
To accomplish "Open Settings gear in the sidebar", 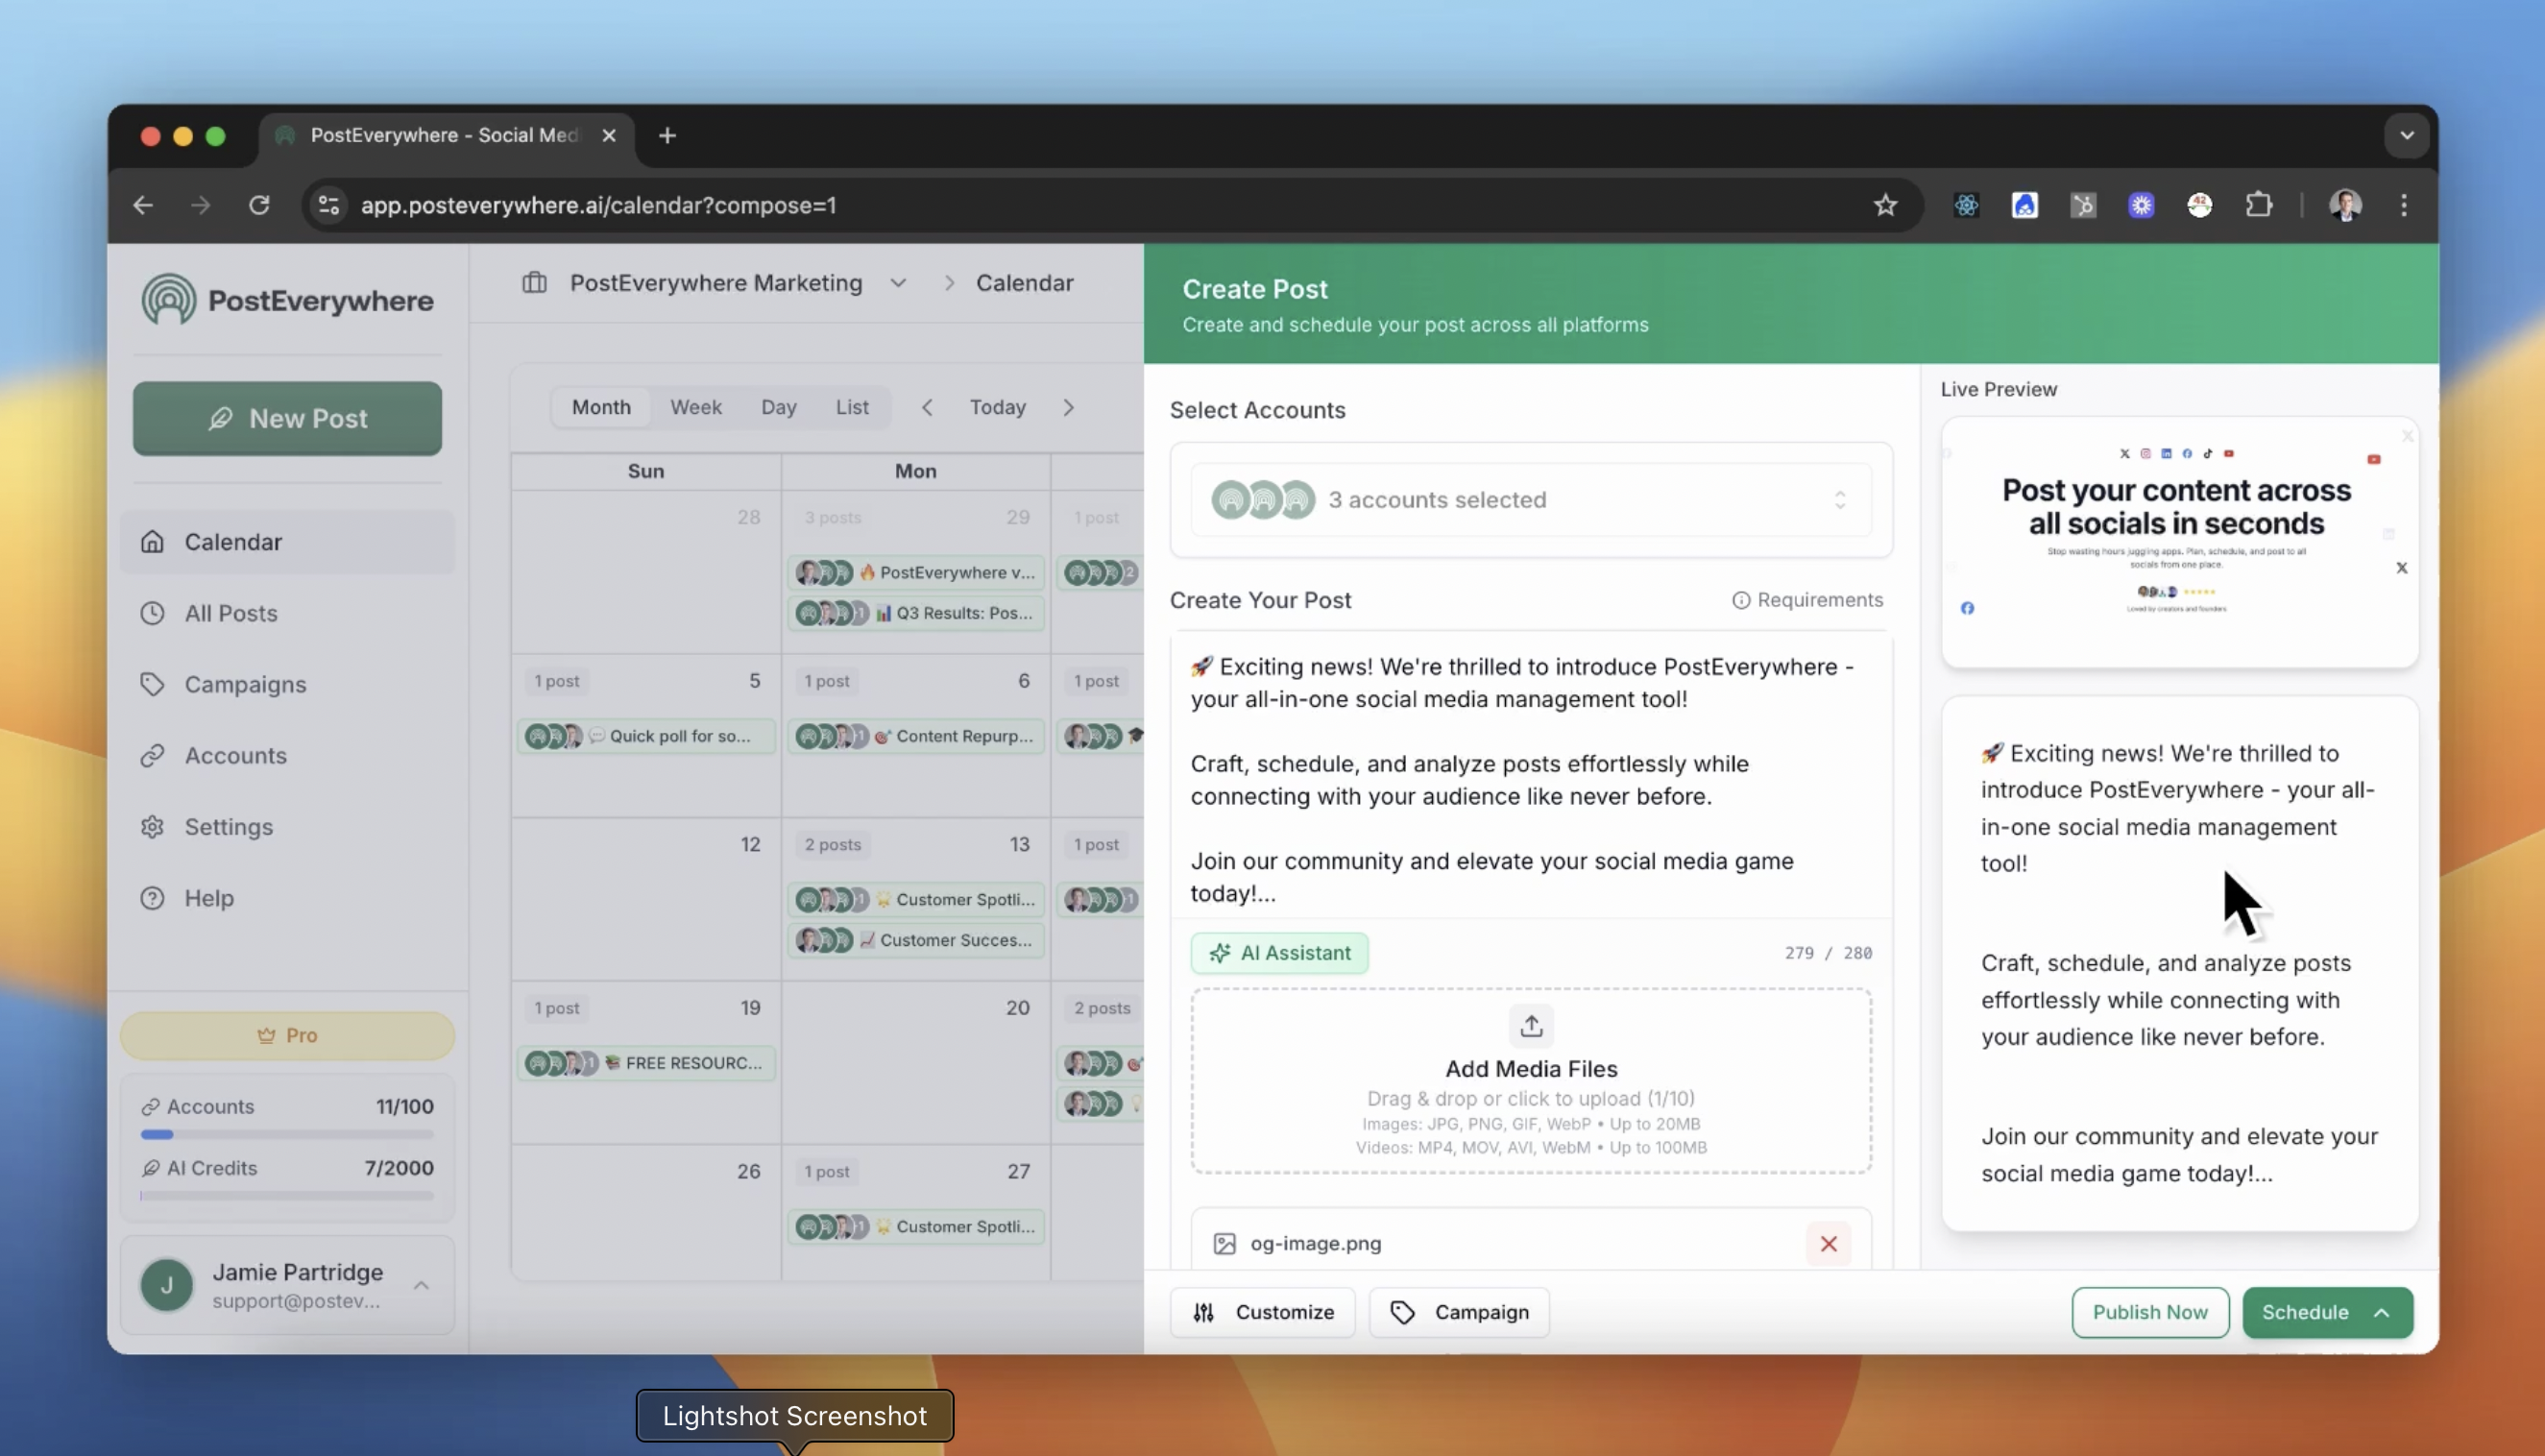I will click(x=152, y=827).
